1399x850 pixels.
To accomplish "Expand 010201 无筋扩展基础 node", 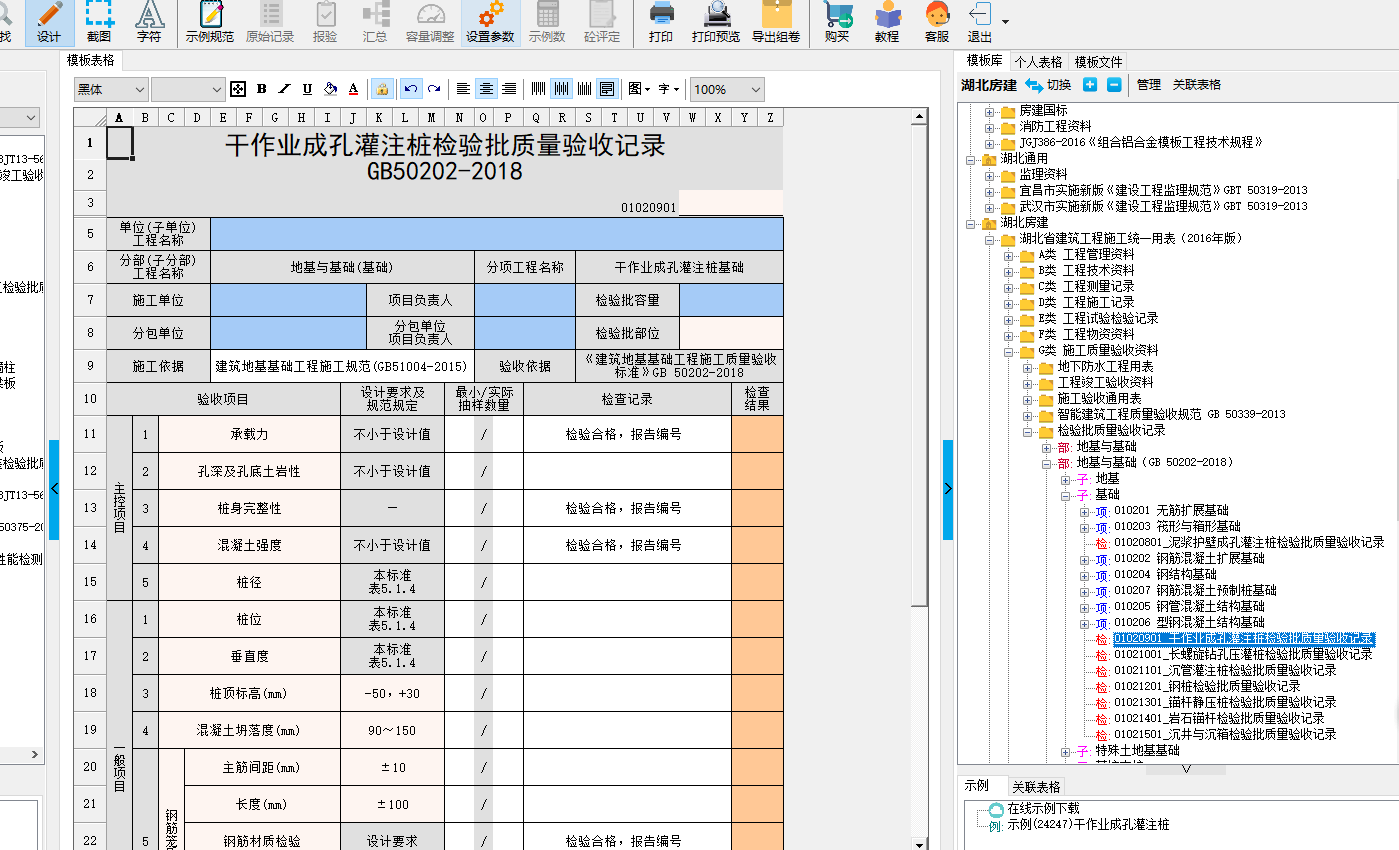I will point(1084,511).
